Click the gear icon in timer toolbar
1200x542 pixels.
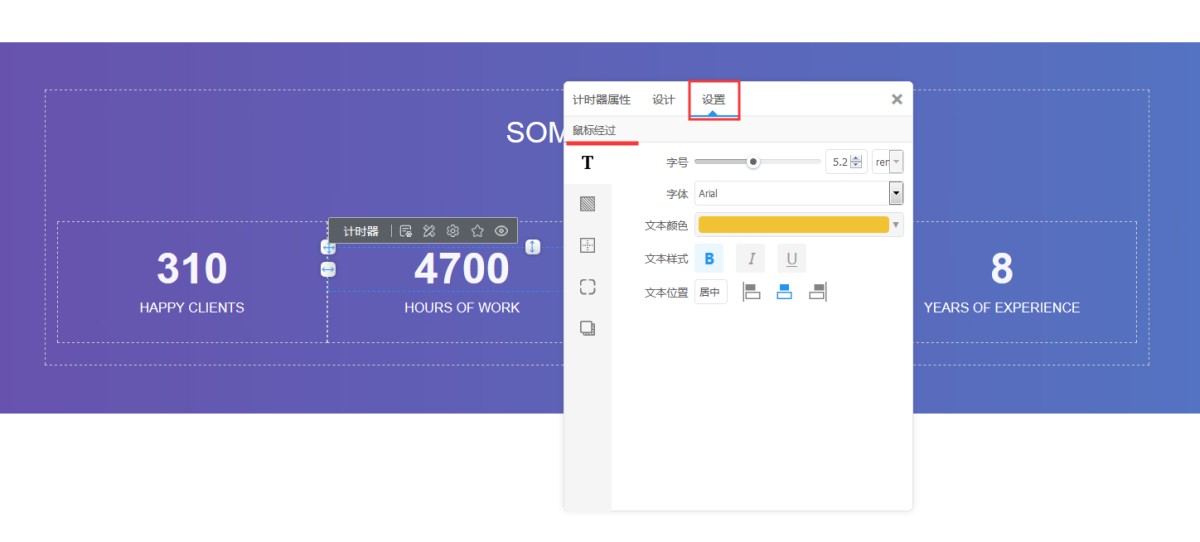453,231
